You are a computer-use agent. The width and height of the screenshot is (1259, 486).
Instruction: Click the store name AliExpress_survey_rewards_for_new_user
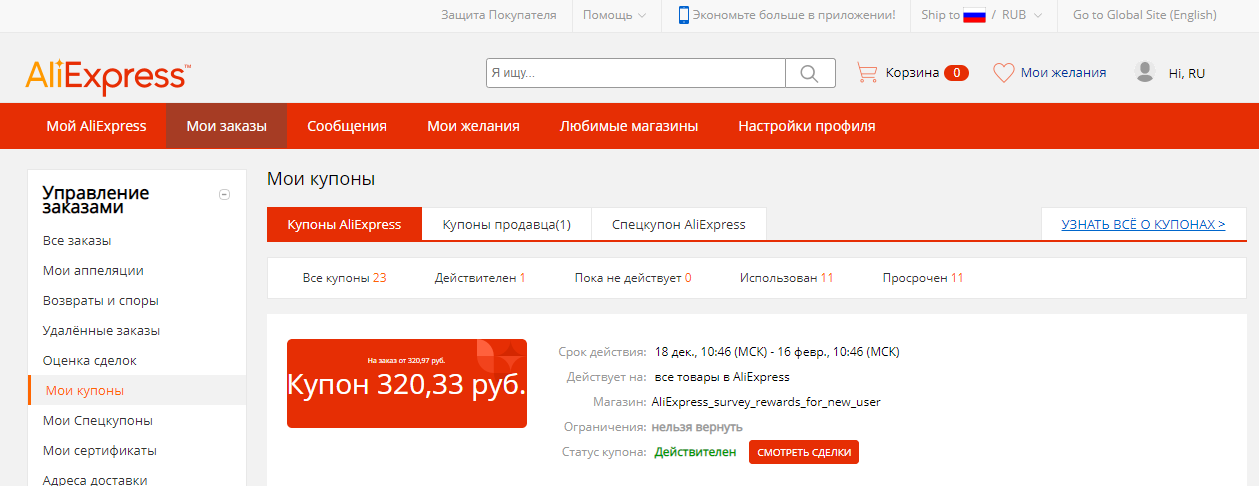pos(766,402)
